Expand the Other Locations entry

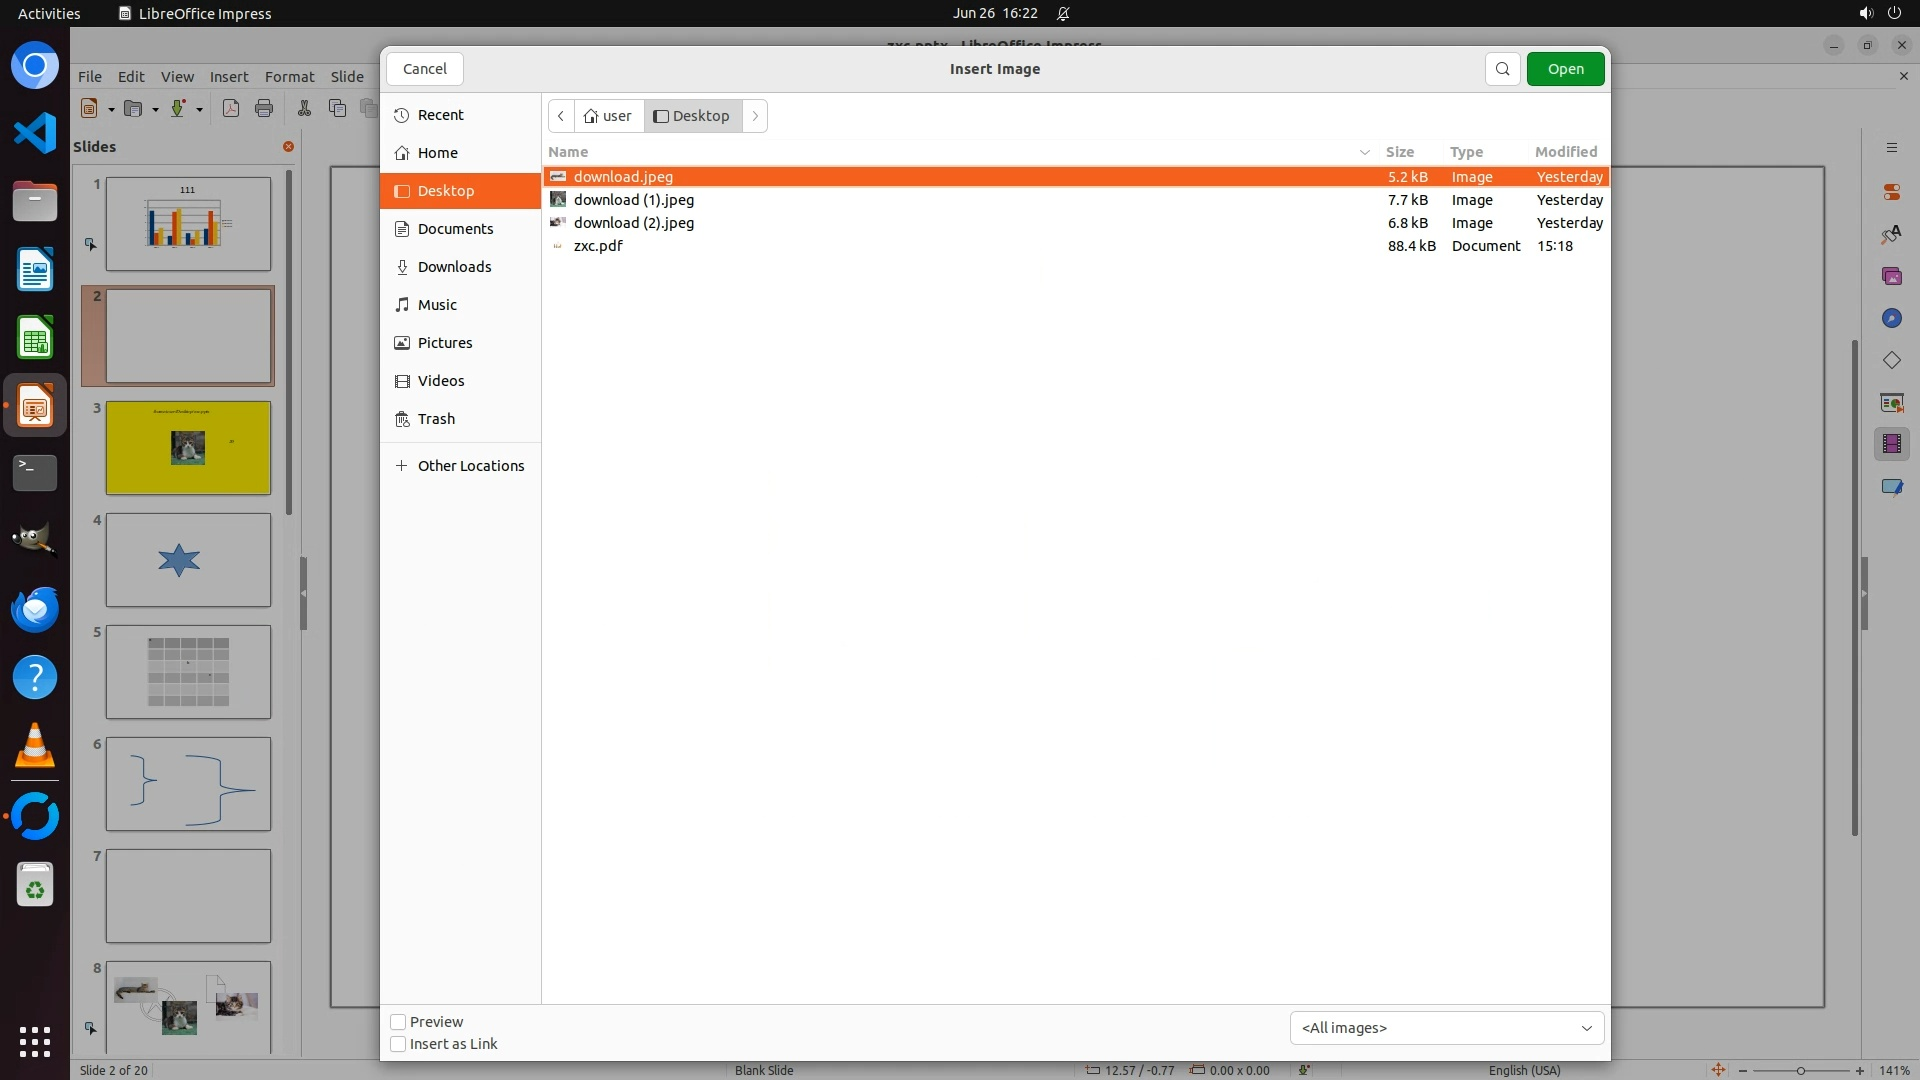470,466
